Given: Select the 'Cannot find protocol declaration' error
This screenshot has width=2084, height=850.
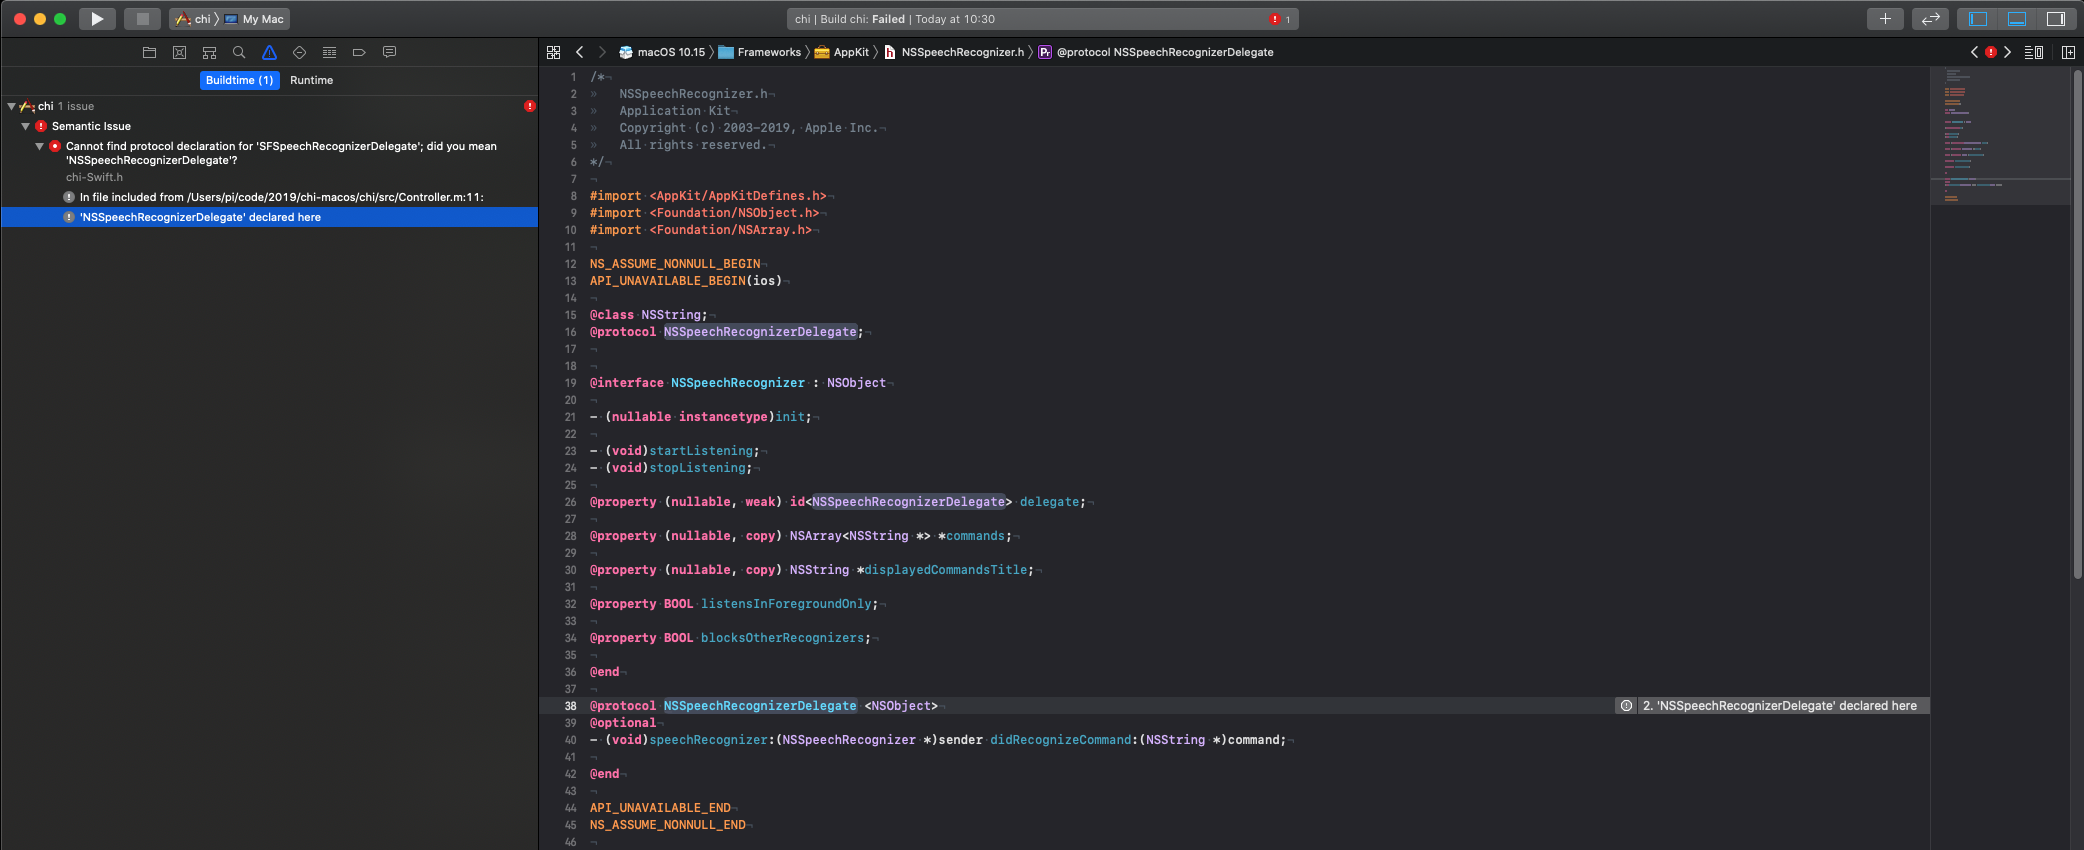Looking at the screenshot, I should (269, 153).
